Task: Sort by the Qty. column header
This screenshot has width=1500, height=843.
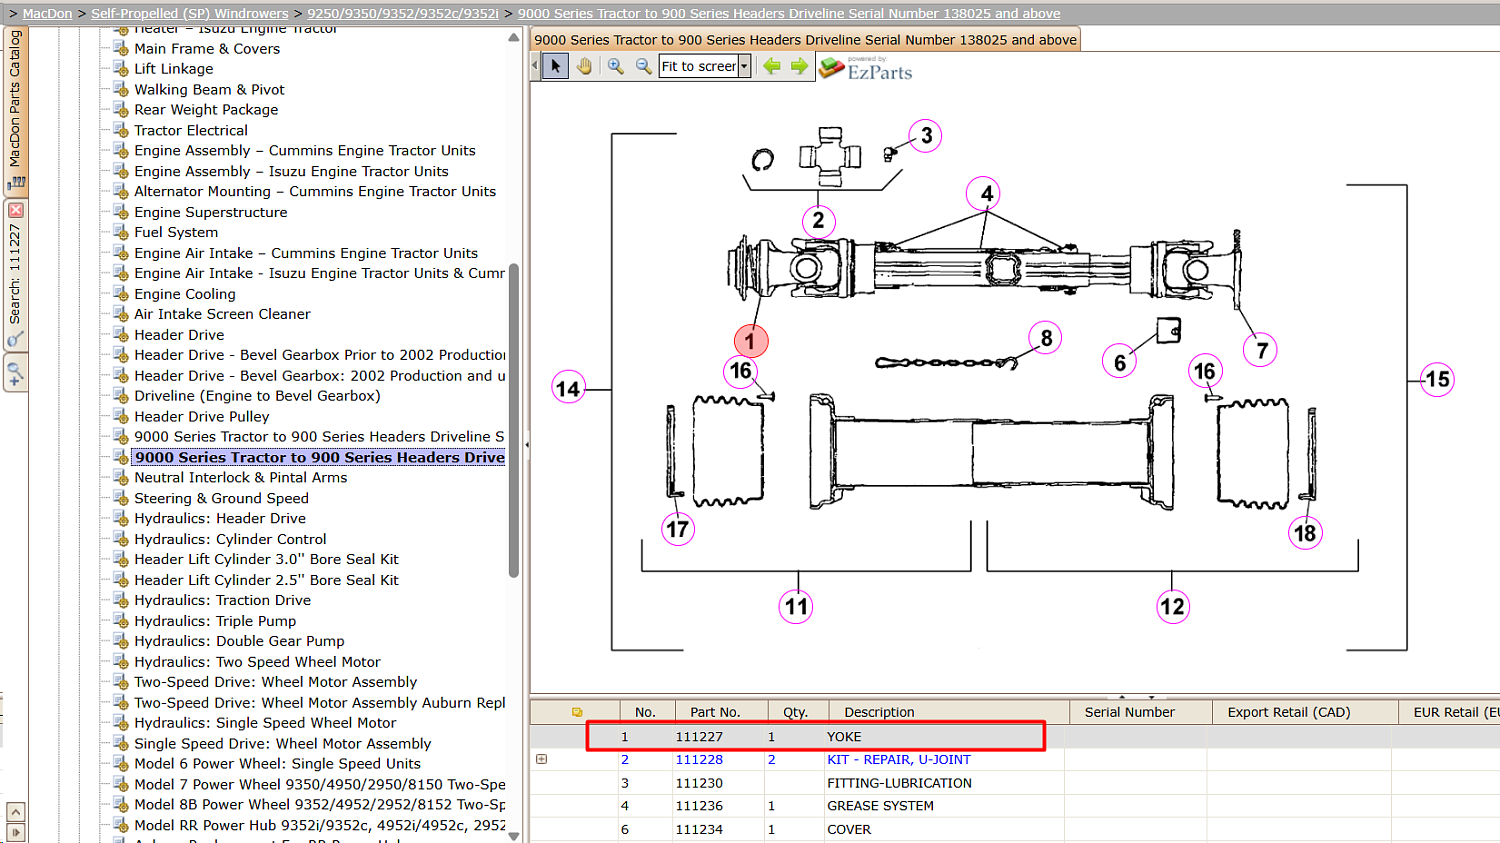Action: (x=796, y=712)
